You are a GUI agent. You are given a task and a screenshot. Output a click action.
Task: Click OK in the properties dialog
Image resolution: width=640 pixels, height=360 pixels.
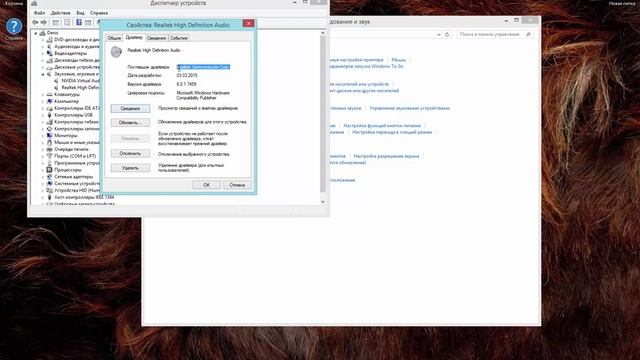[207, 185]
